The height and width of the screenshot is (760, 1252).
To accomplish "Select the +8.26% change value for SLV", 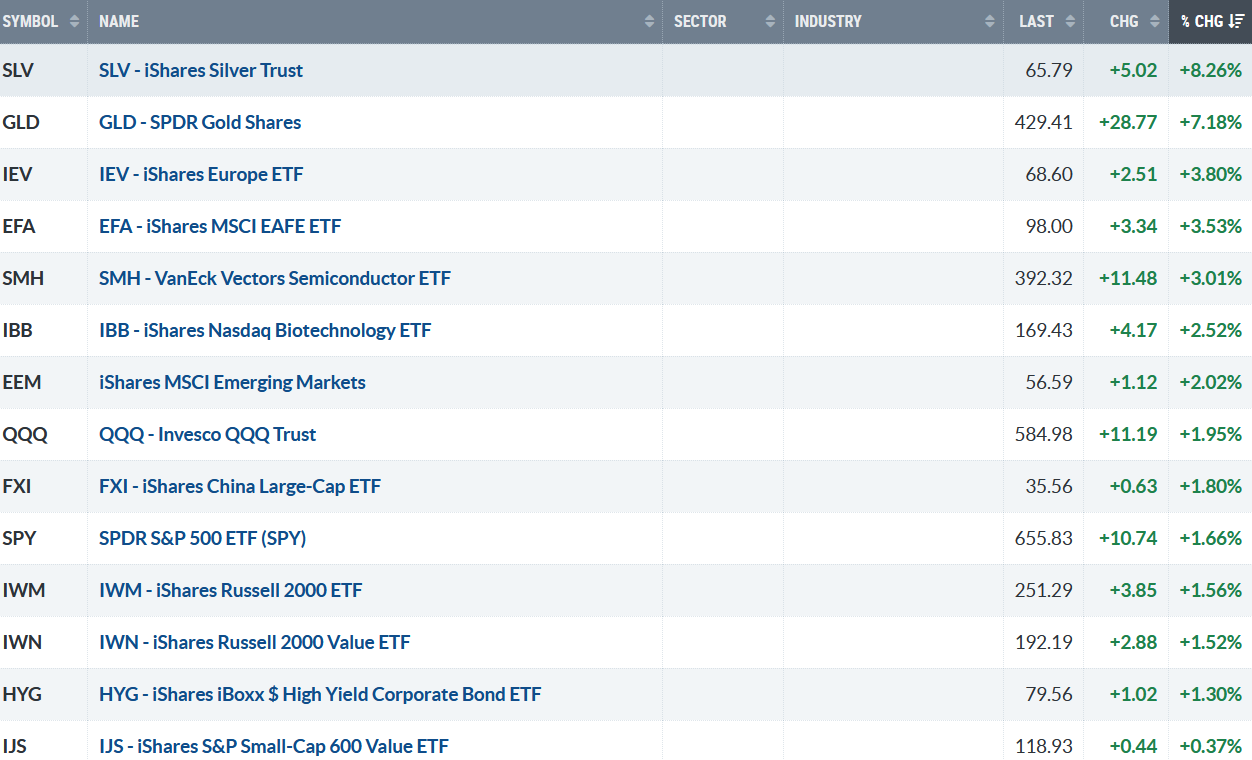I will click(1209, 70).
